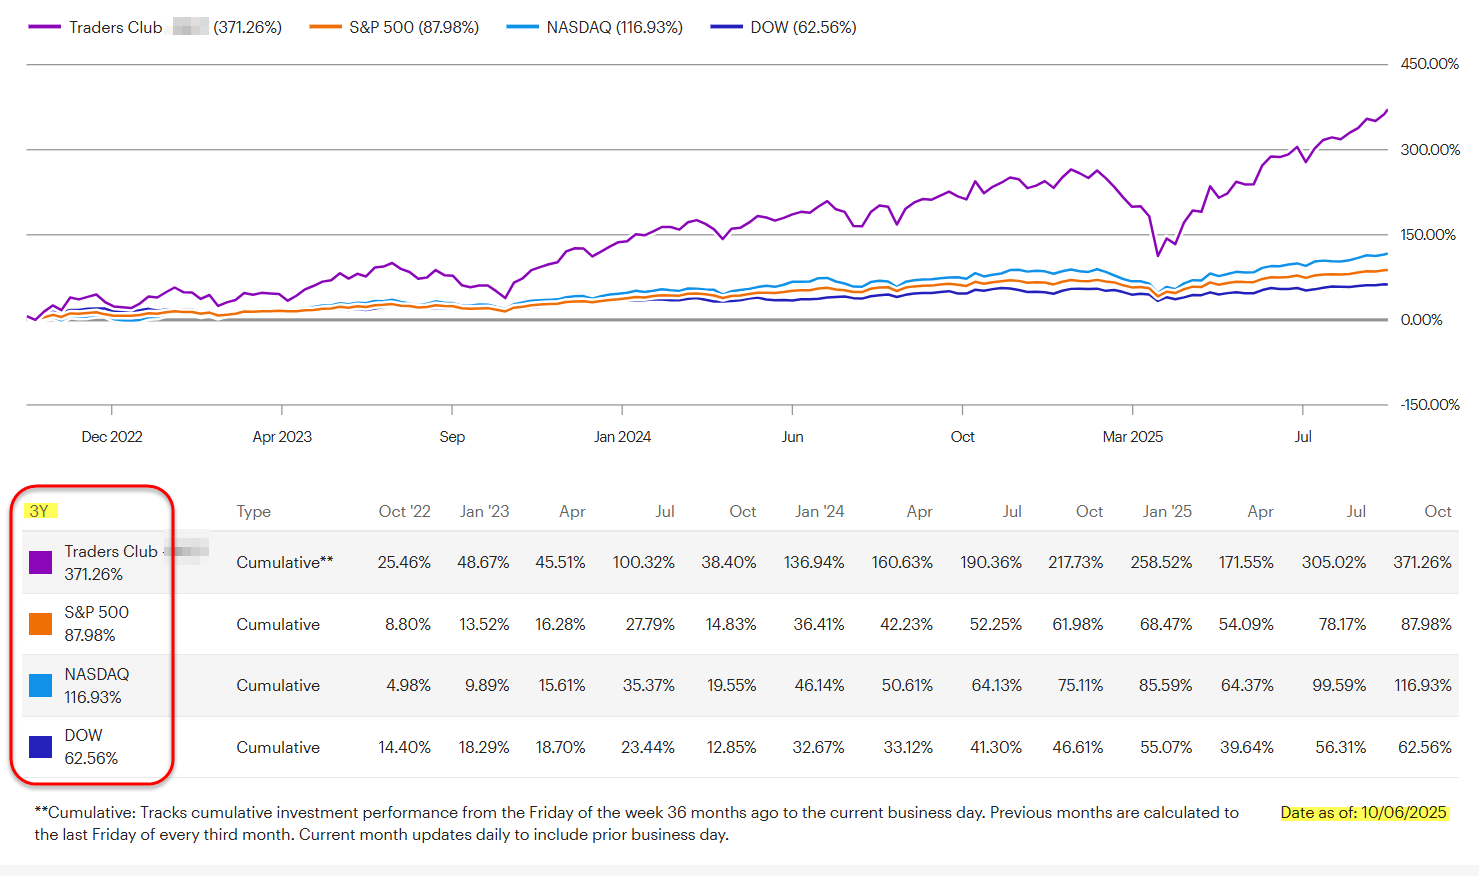Click the Mar 2025 x-axis label

1132,437
